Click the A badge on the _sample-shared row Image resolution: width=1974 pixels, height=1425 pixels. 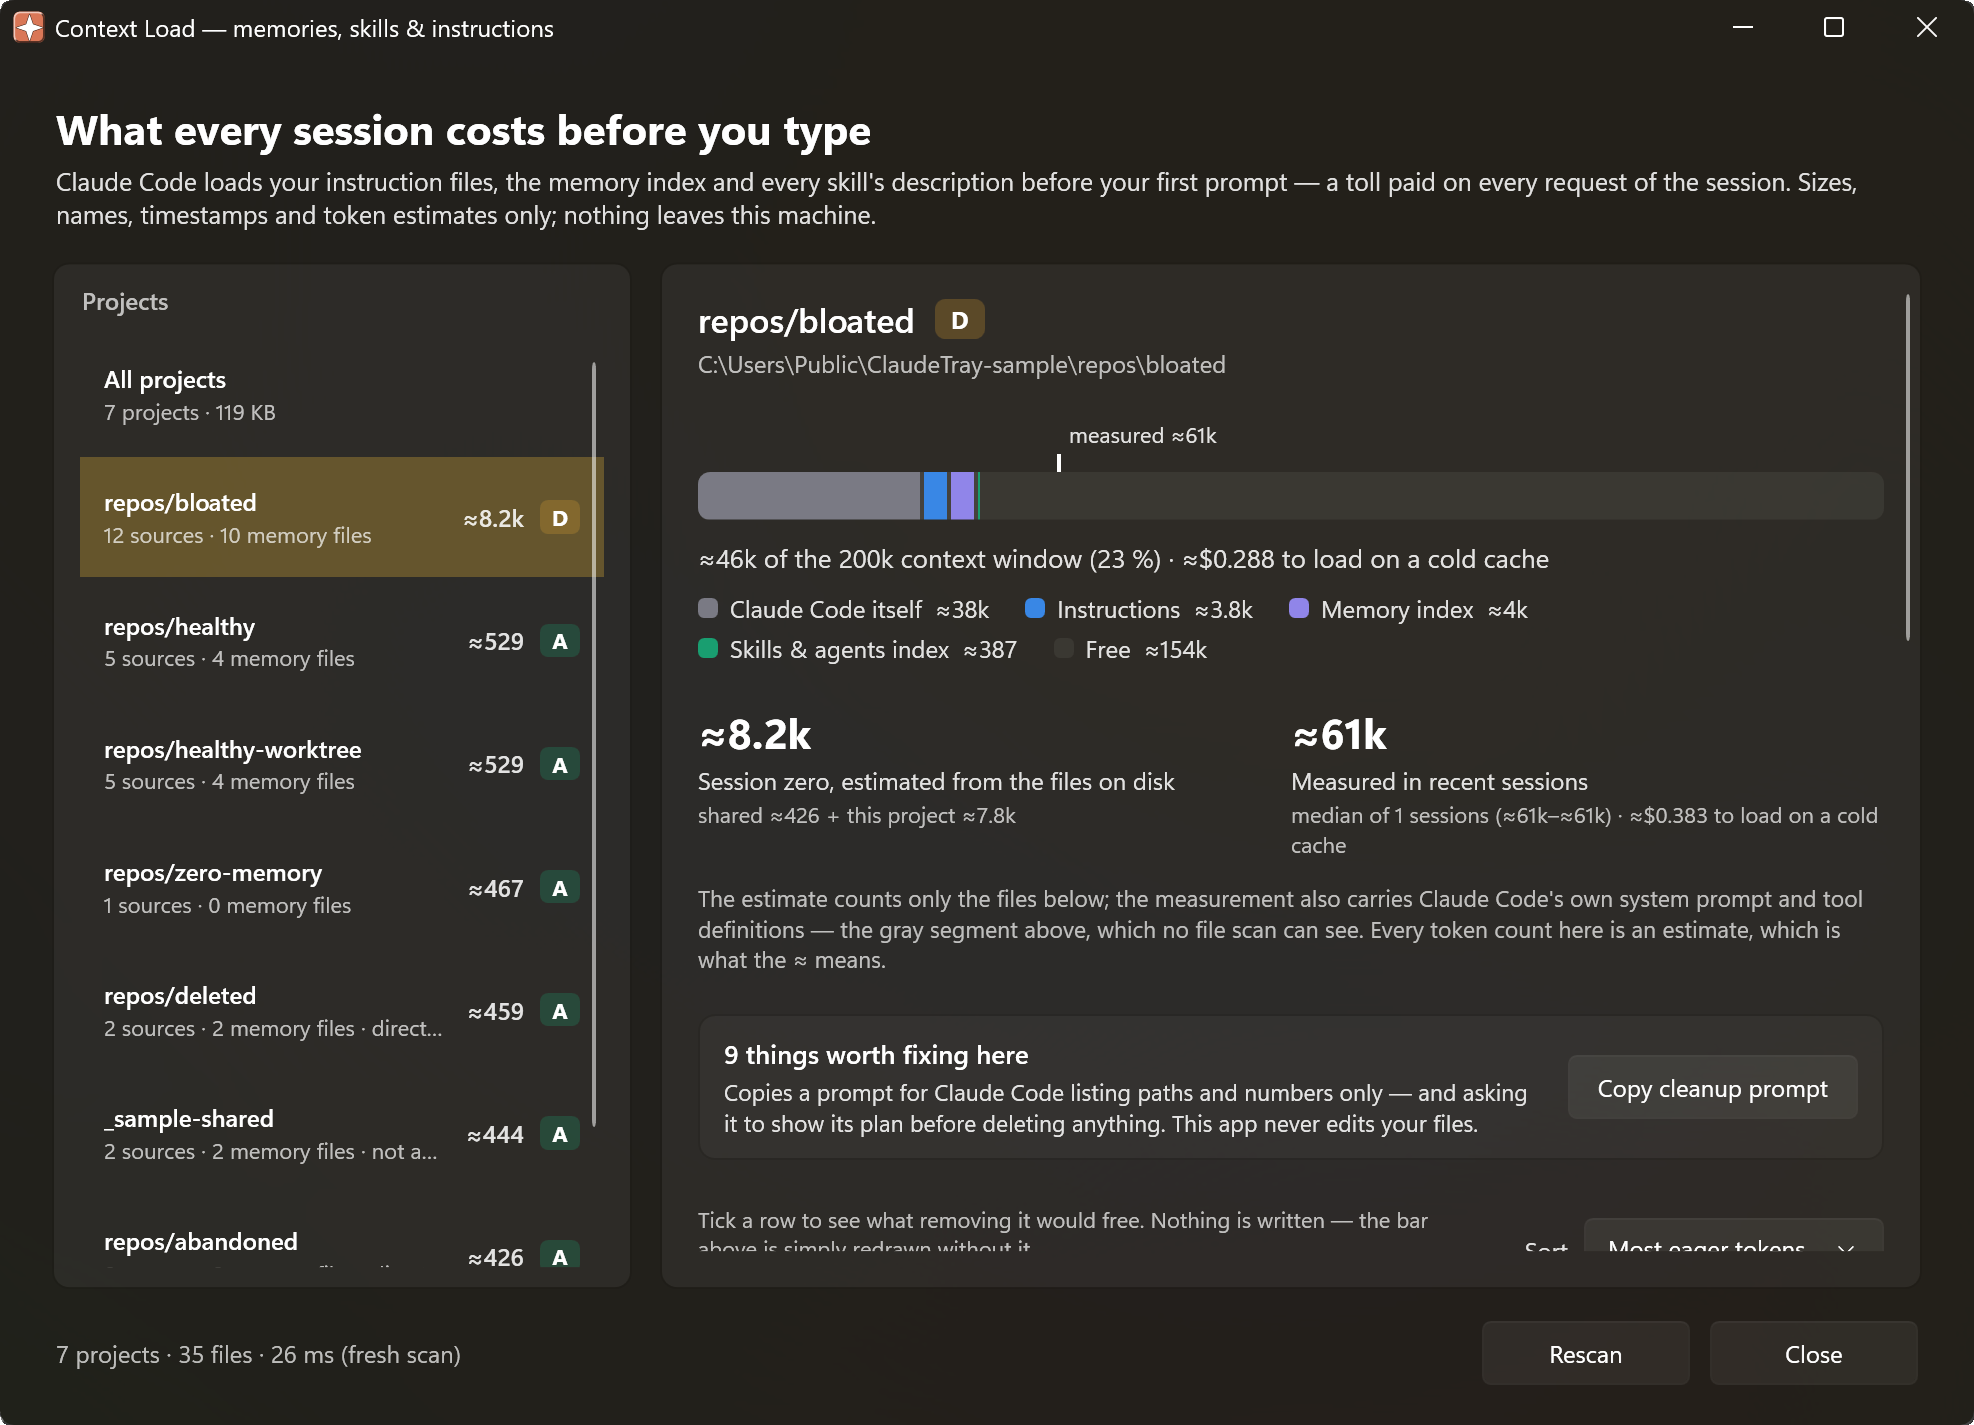560,1134
